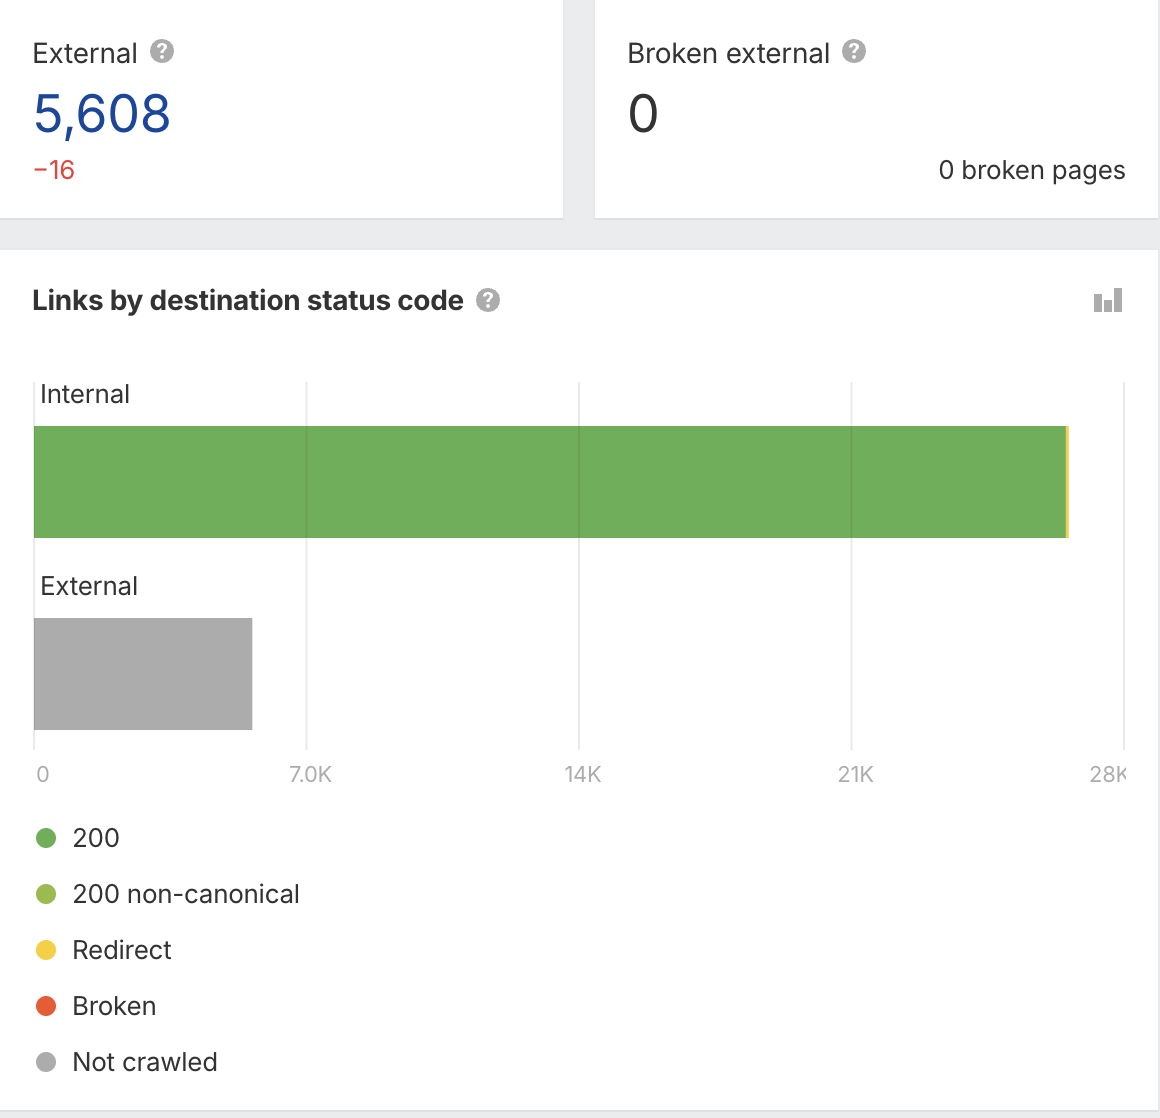The height and width of the screenshot is (1118, 1160).
Task: Click the -16 change indicator
Action: tap(54, 171)
